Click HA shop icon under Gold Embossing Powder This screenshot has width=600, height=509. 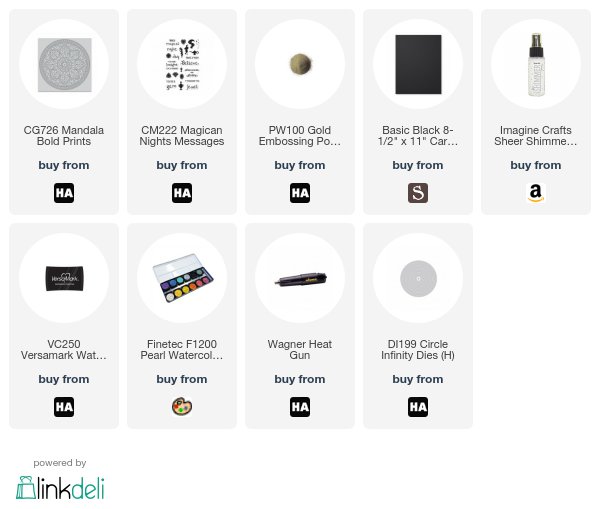tap(300, 193)
